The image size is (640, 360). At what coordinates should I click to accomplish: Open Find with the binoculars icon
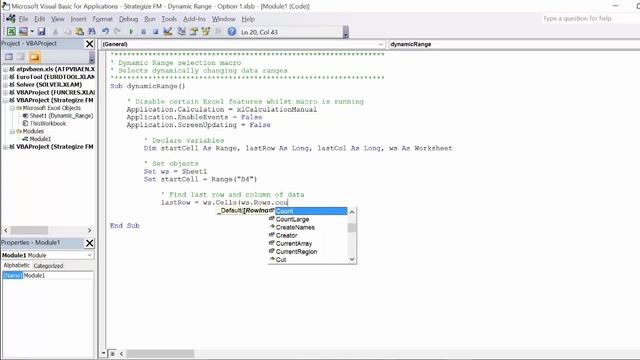point(92,31)
